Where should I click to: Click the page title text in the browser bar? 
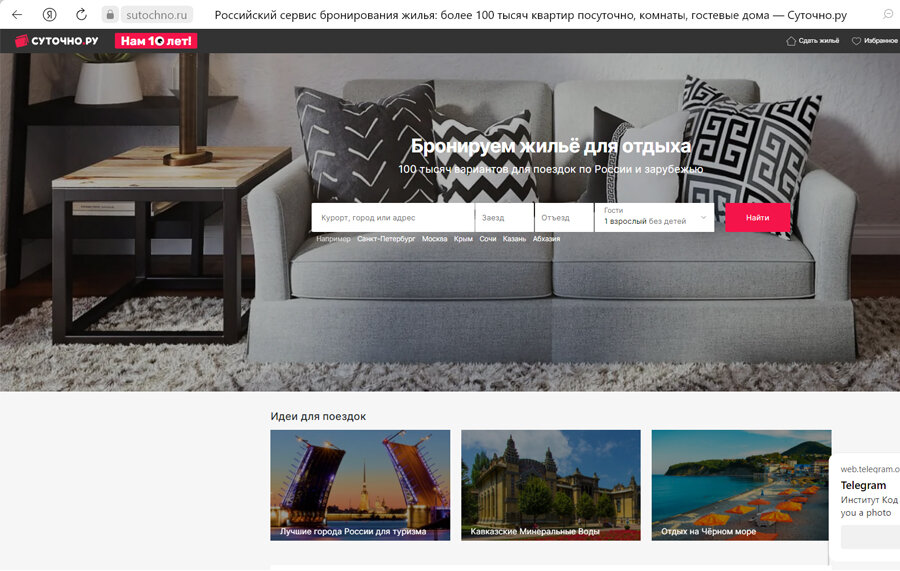tap(530, 15)
